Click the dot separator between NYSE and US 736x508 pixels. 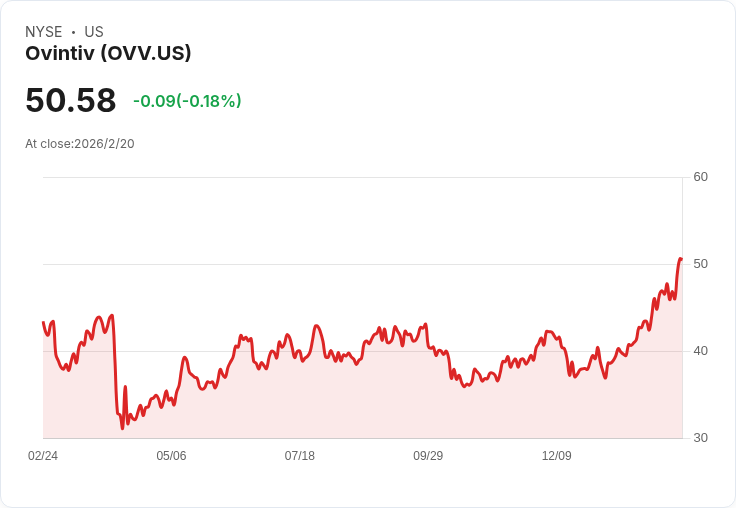(73, 32)
